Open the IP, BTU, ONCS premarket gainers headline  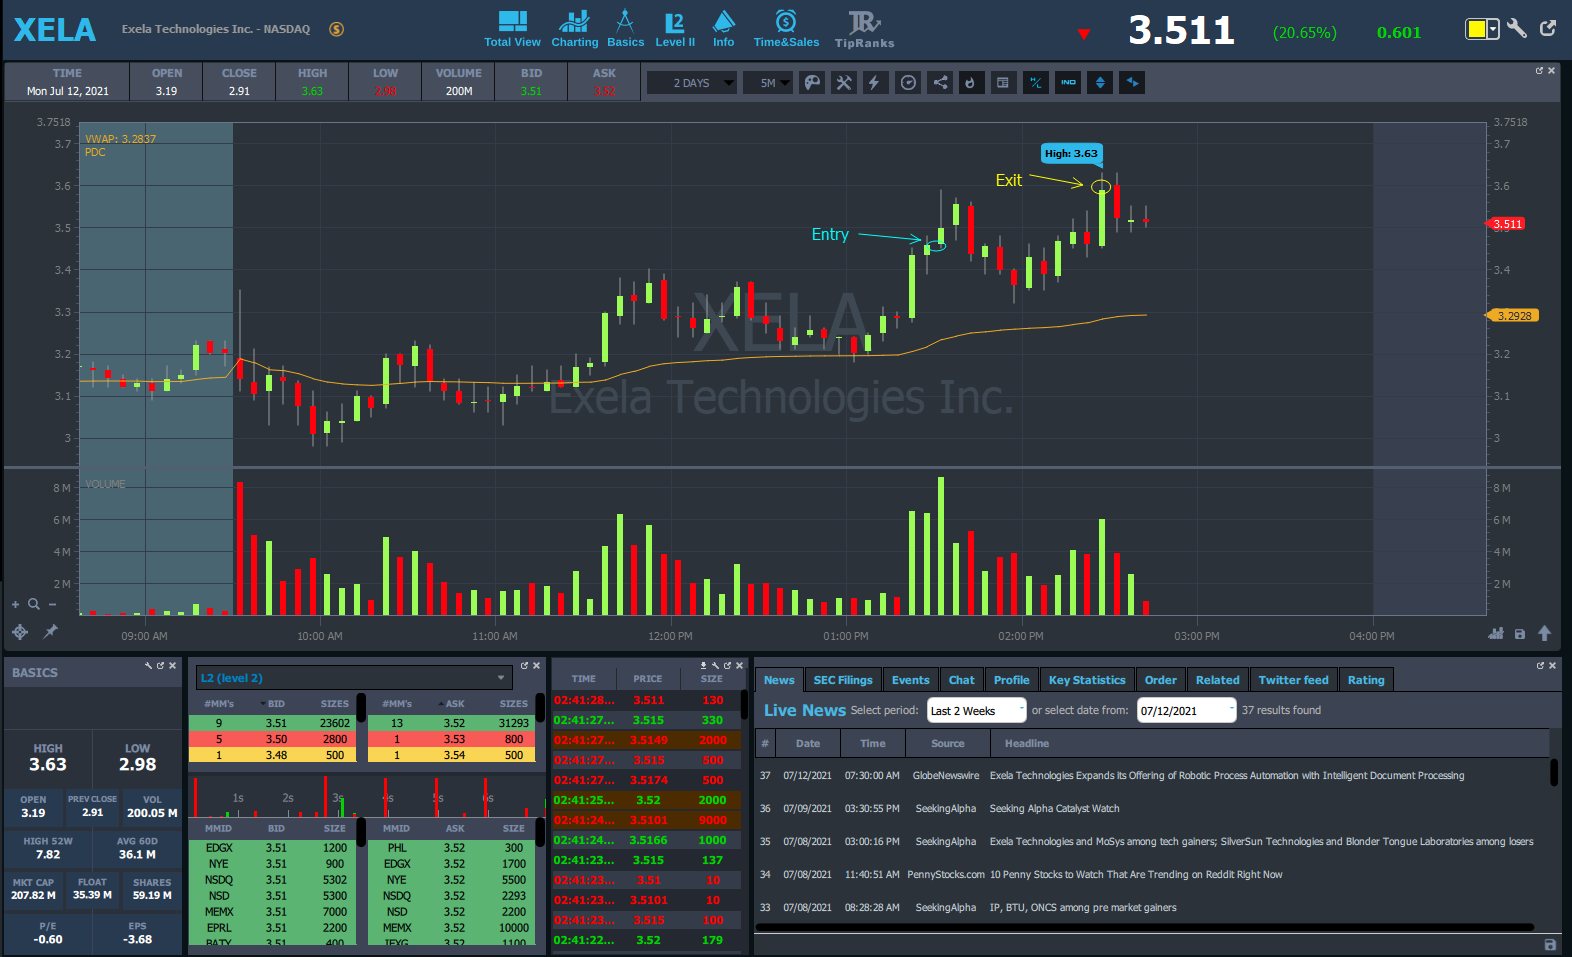pos(1083,908)
